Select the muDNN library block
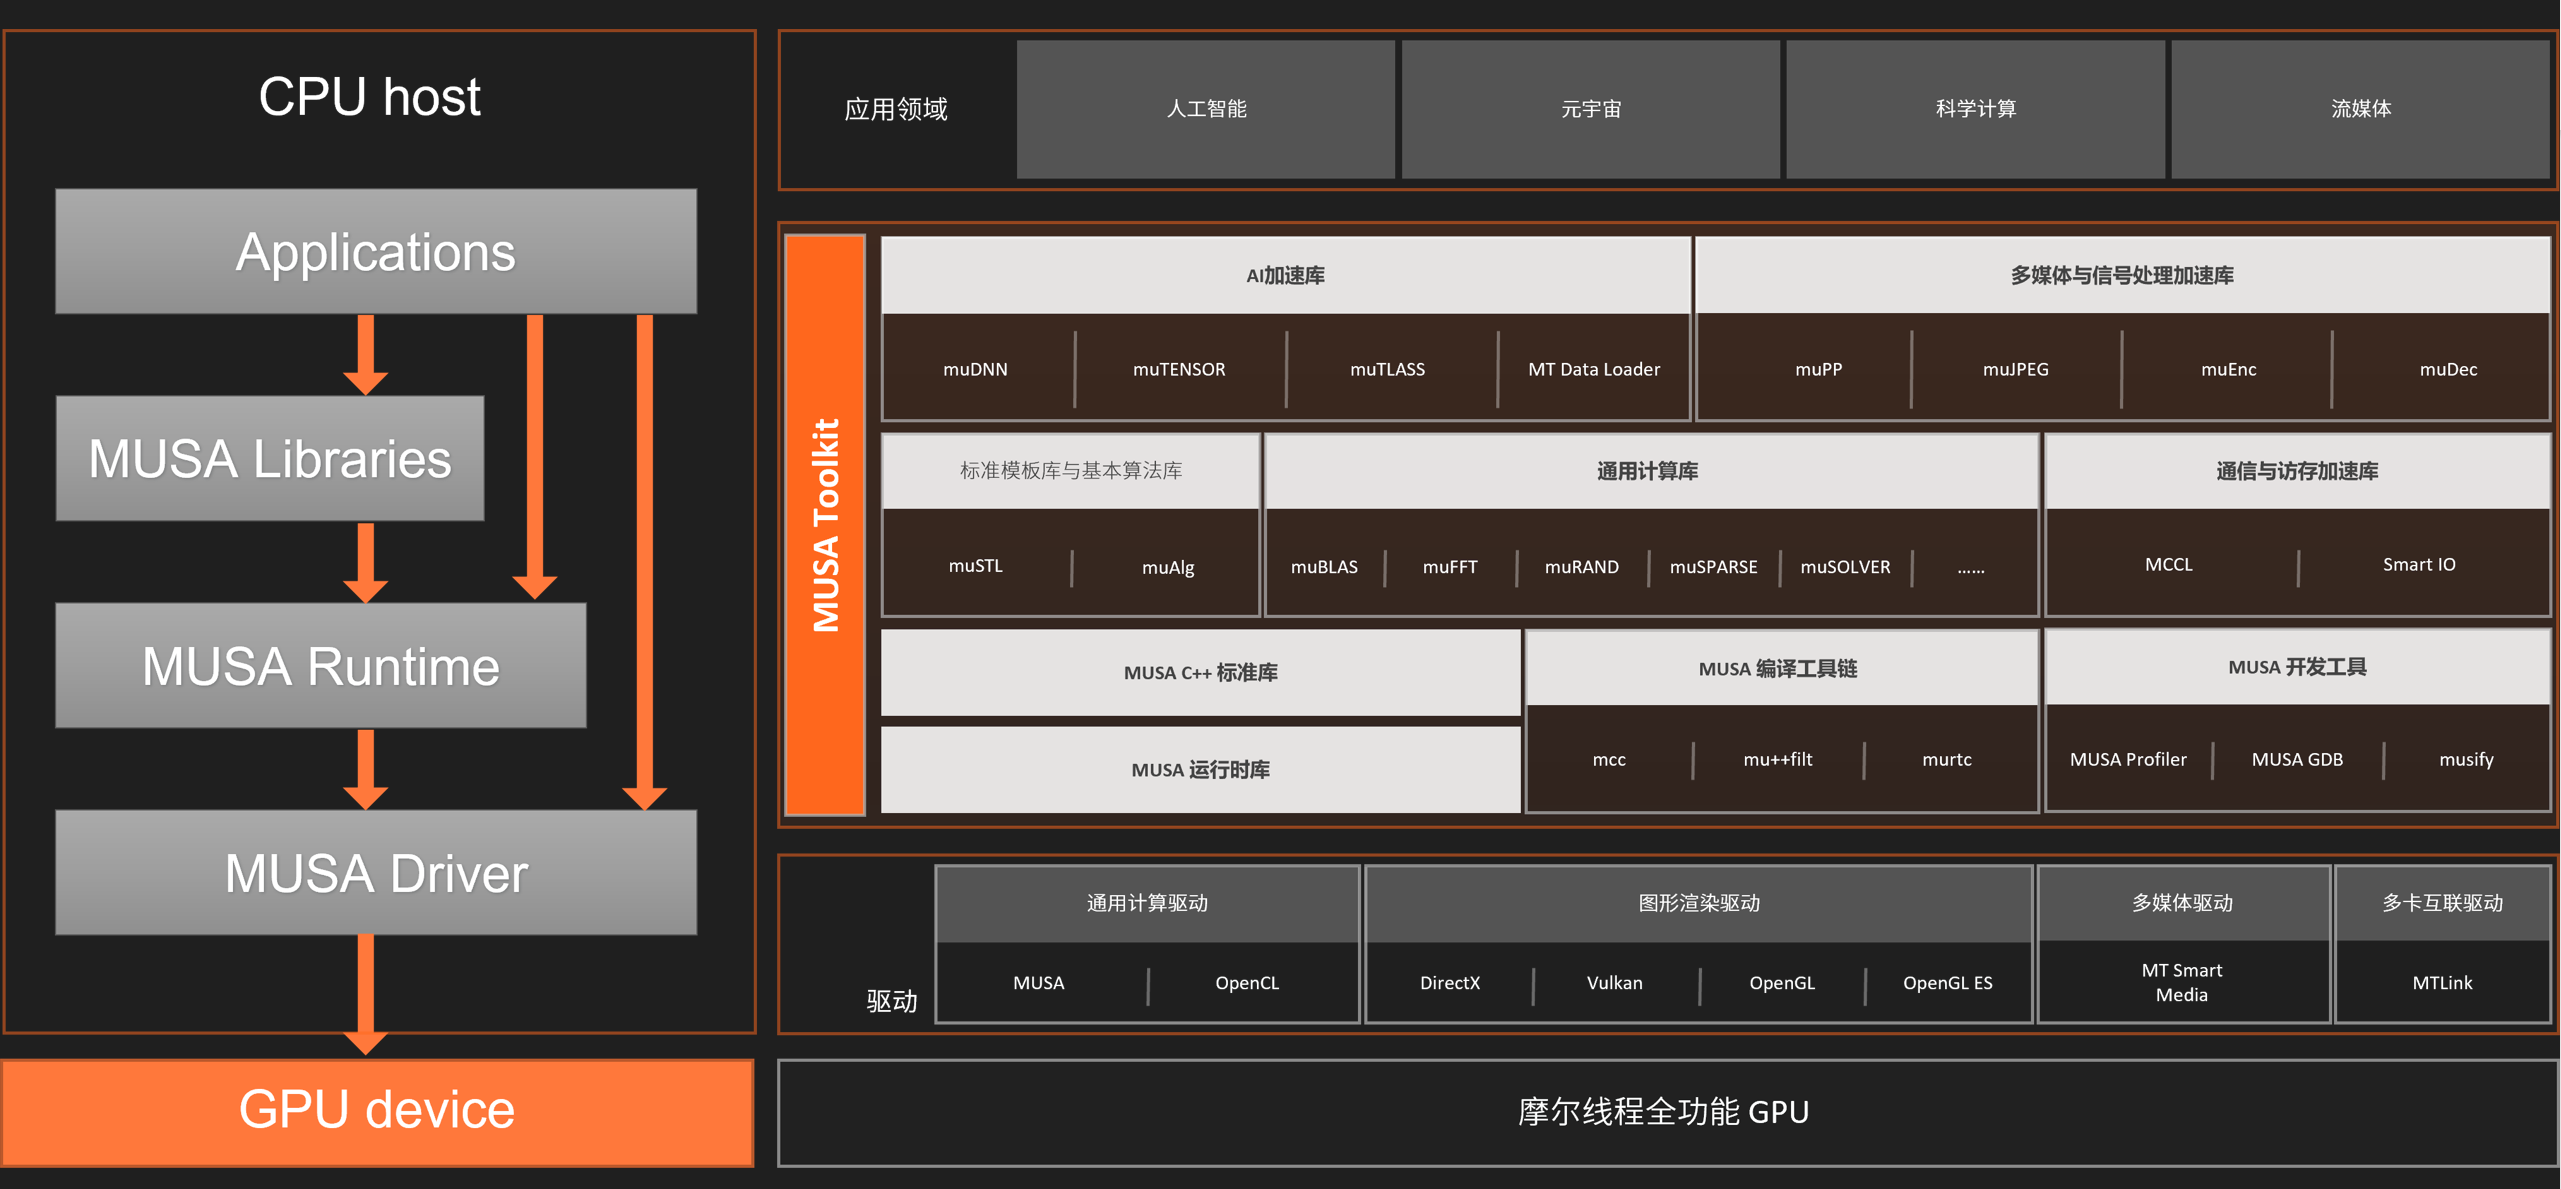The height and width of the screenshot is (1189, 2561). click(x=977, y=369)
